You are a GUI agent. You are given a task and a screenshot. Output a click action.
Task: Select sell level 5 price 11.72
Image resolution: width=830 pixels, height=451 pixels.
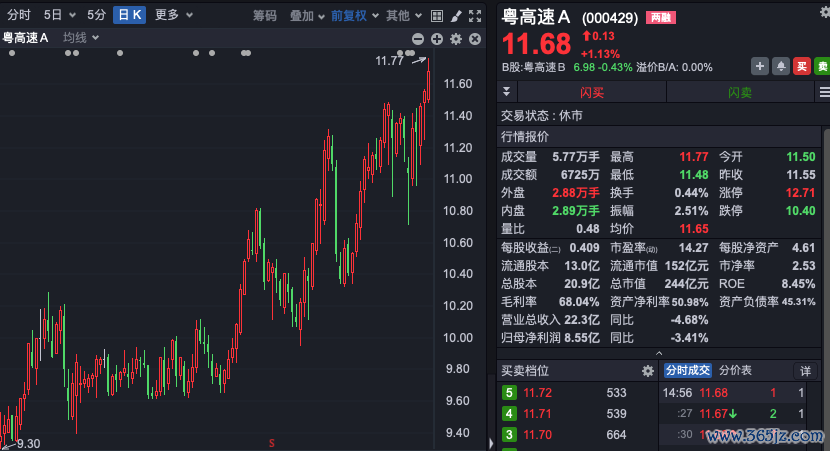[x=537, y=393]
